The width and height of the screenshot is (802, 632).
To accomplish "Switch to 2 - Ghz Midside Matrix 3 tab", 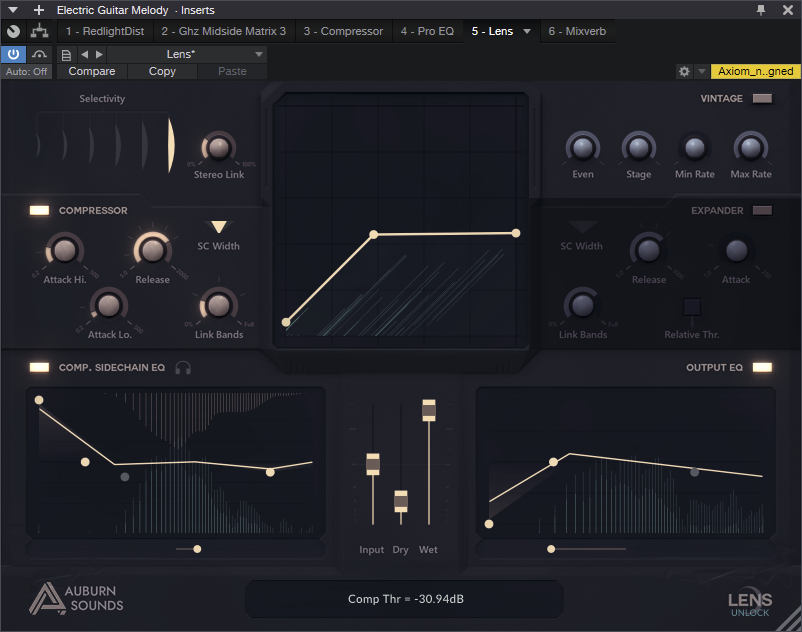I will tap(224, 31).
